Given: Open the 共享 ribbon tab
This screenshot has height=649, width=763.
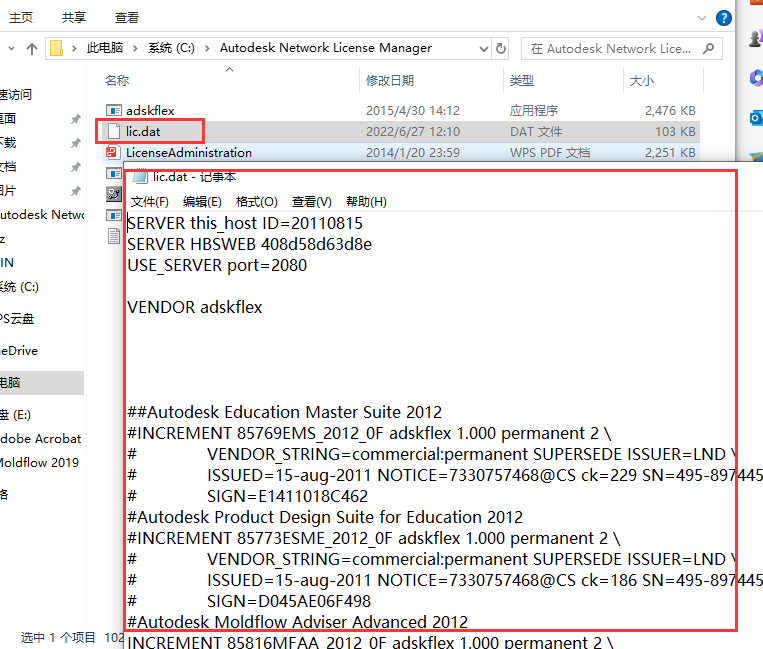Looking at the screenshot, I should [x=73, y=18].
